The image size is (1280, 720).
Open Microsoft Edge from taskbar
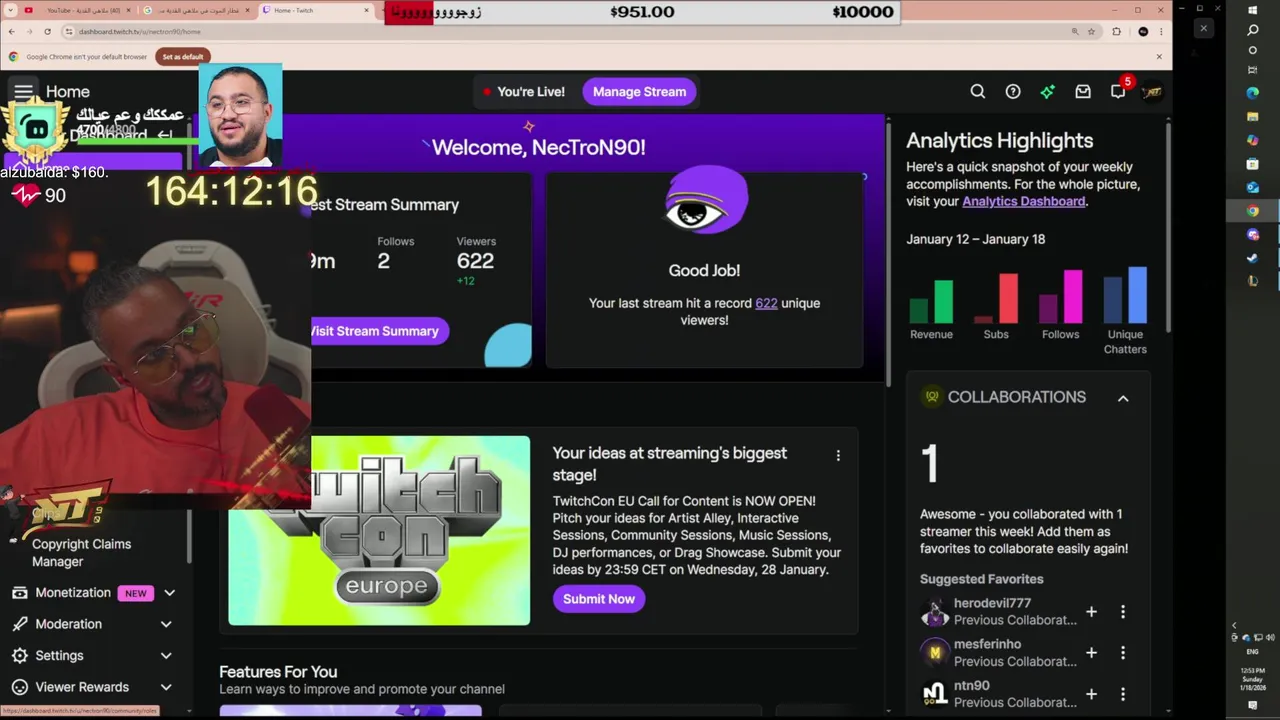1252,92
